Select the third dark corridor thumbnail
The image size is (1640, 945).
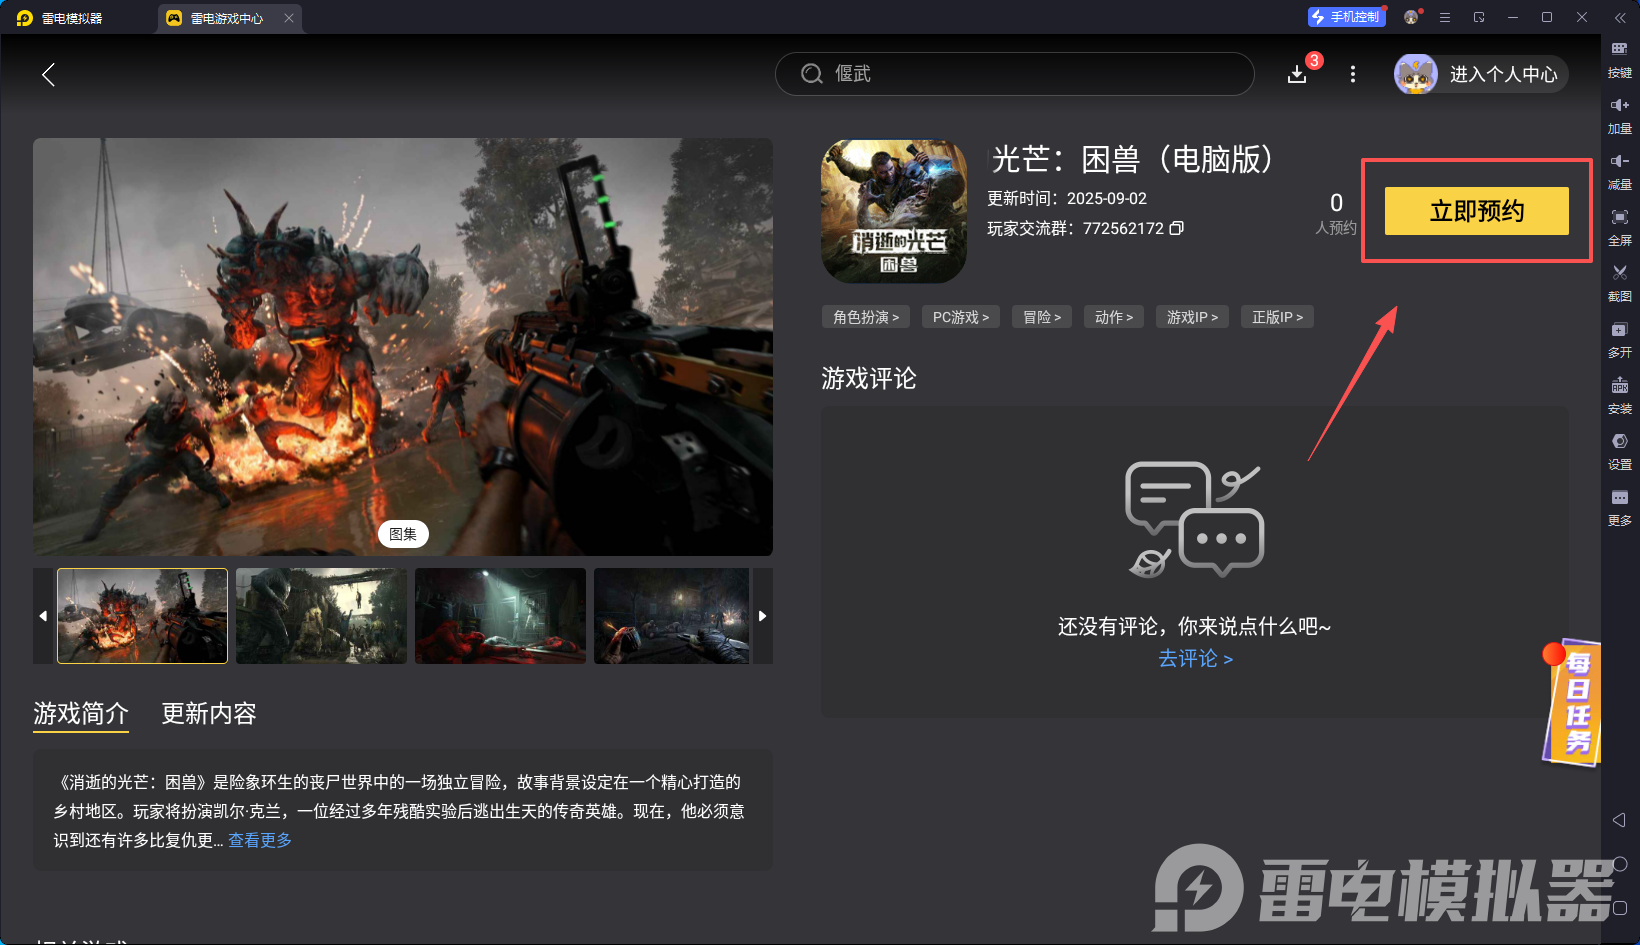[x=500, y=616]
